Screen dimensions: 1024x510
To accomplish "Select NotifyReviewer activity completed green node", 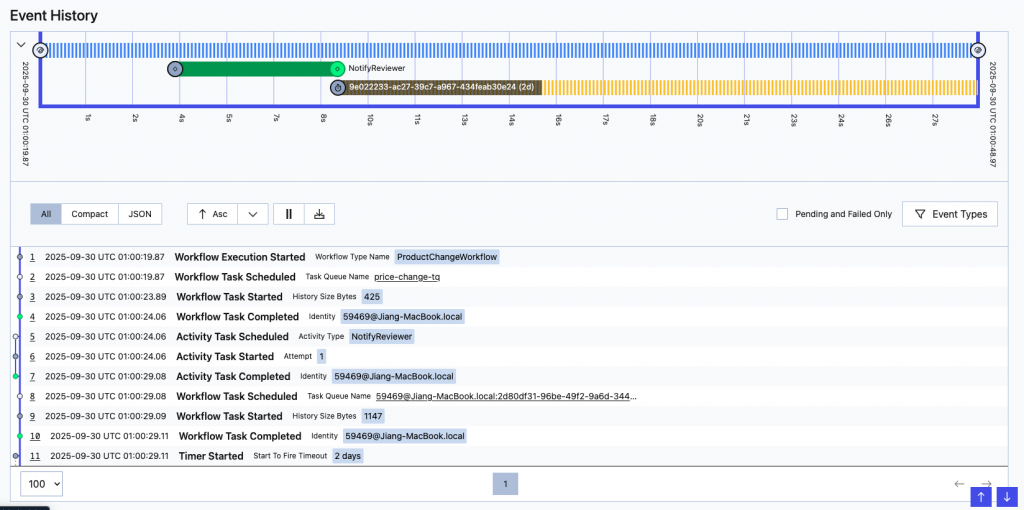I will click(x=337, y=69).
